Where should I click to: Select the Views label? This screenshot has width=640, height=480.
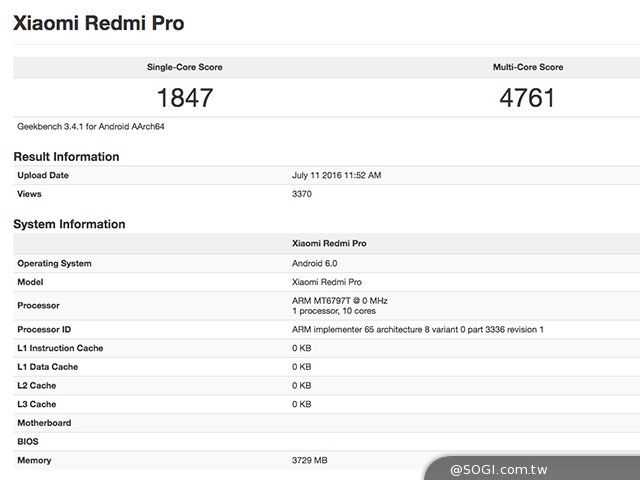[29, 194]
